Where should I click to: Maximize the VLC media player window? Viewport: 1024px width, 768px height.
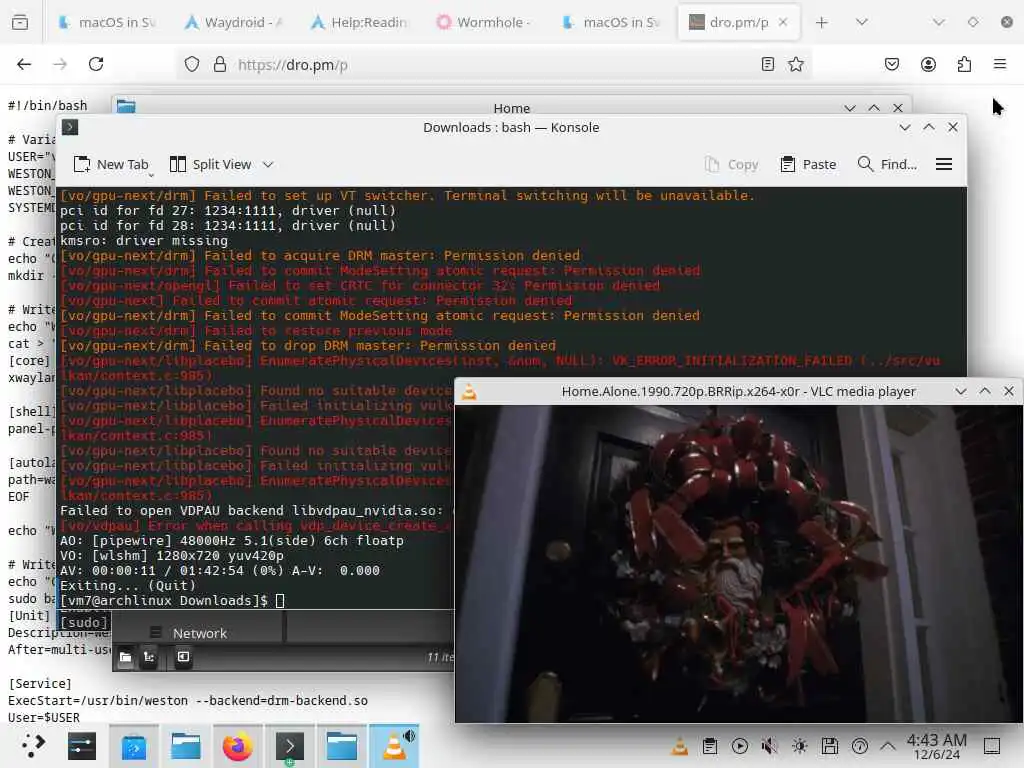point(985,391)
